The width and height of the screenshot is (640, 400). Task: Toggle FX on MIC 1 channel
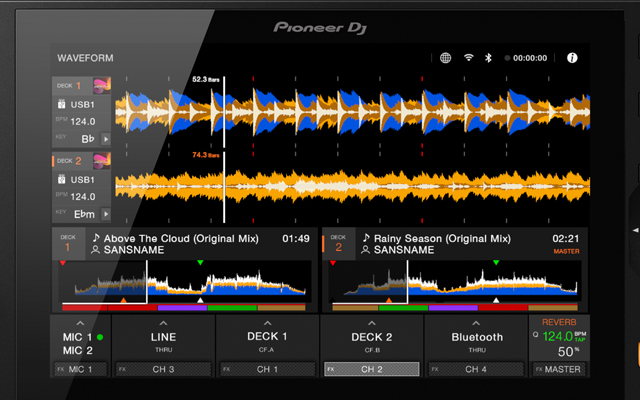pyautogui.click(x=81, y=369)
